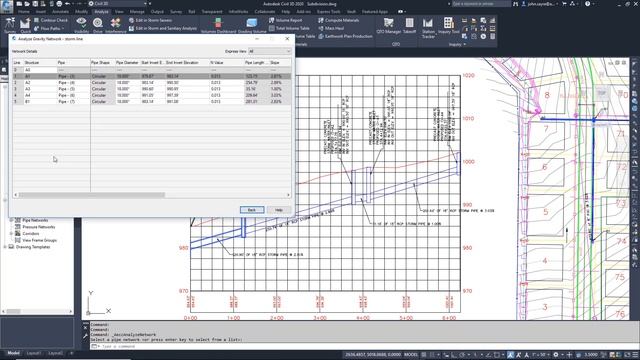Viewport: 640px width, 360px height.
Task: Click the user sign-in account icon in title bar
Action: pyautogui.click(x=523, y=4)
